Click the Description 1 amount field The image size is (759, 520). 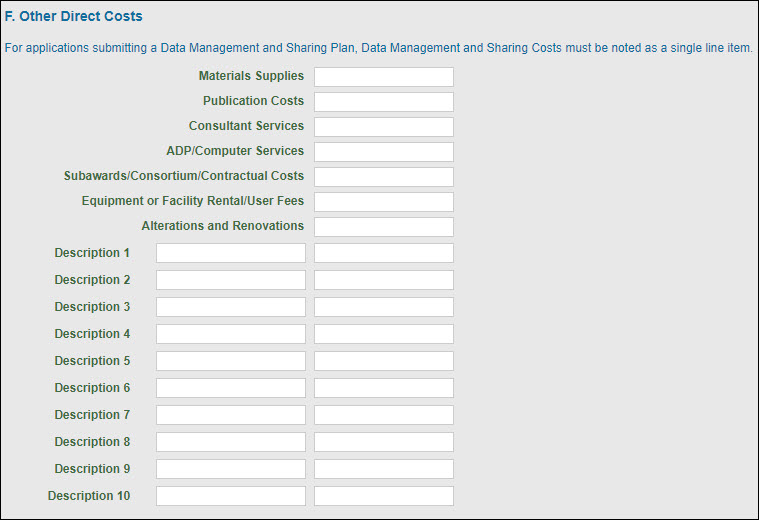click(x=383, y=253)
